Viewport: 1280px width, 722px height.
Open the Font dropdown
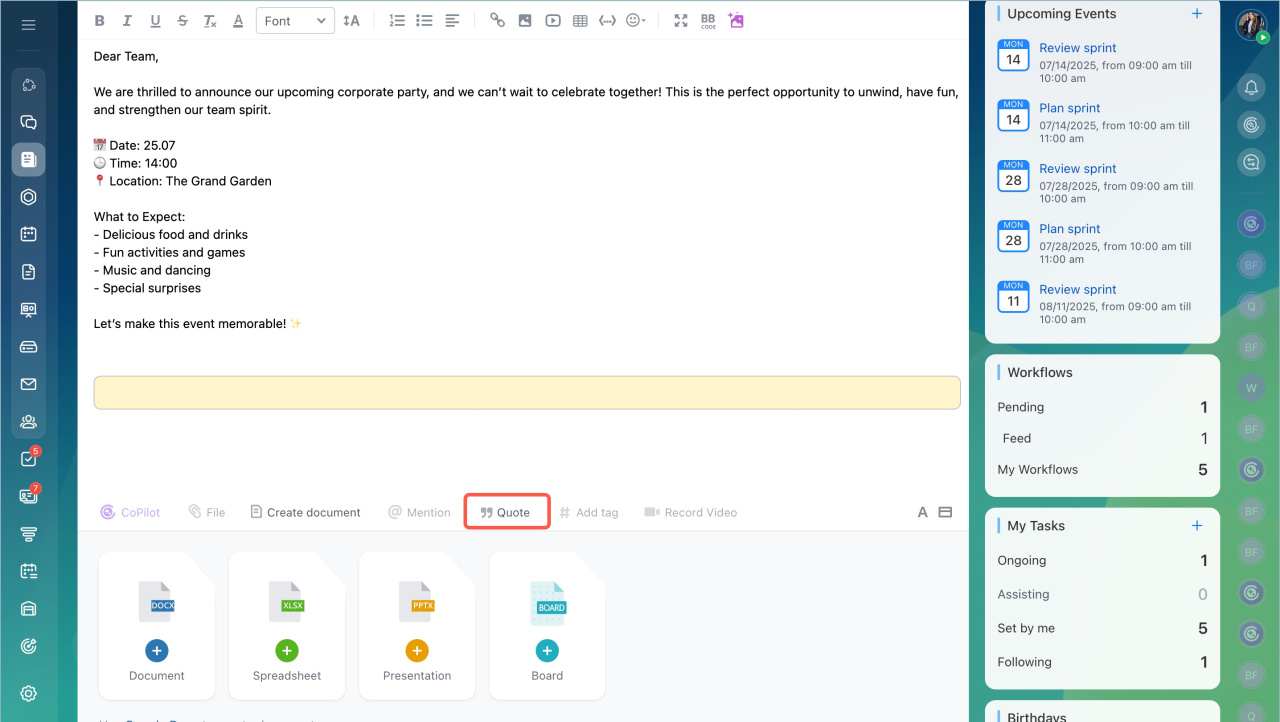point(295,21)
